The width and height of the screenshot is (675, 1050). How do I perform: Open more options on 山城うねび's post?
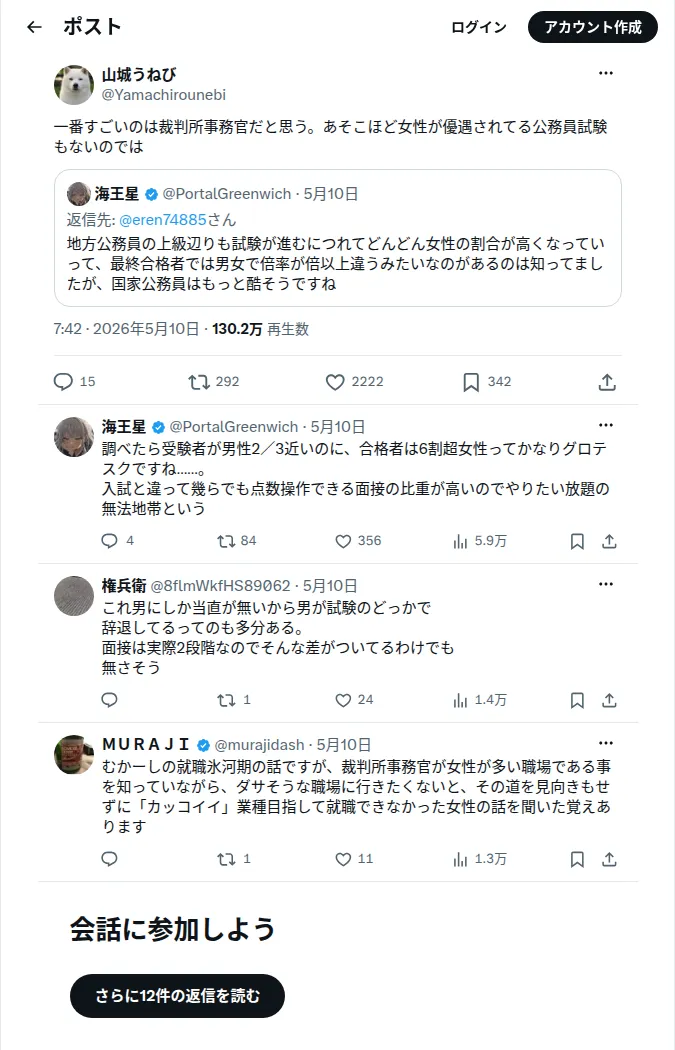click(606, 73)
